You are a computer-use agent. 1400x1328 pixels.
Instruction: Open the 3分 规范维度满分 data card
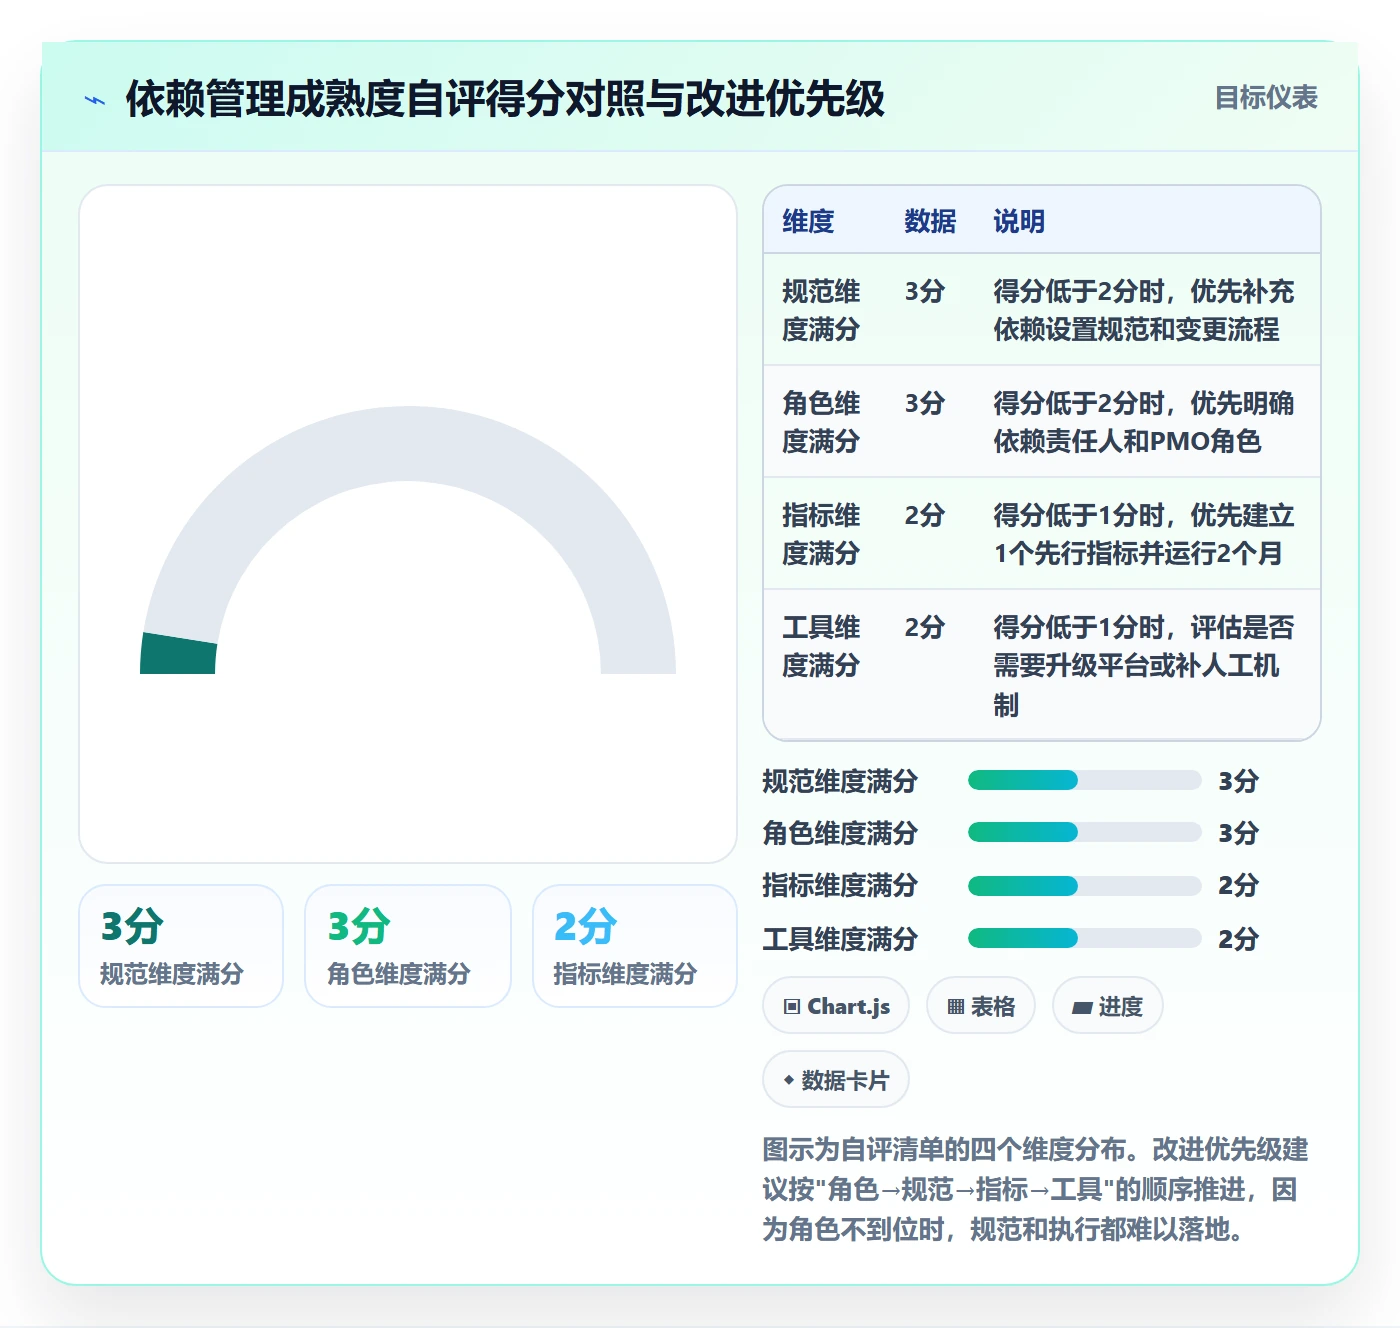181,946
